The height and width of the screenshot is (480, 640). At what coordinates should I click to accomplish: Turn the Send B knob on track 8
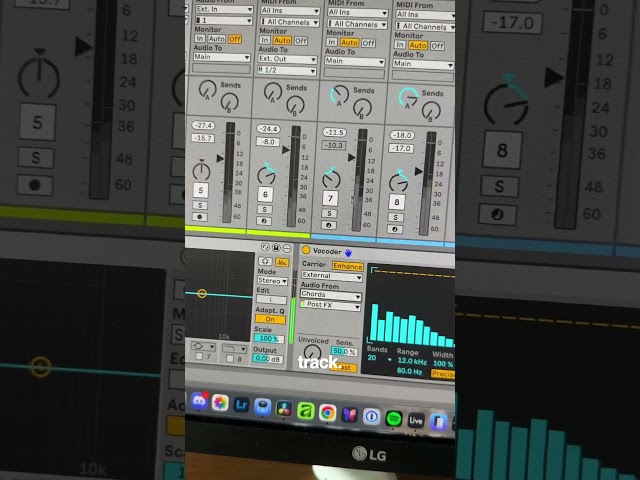tap(431, 111)
